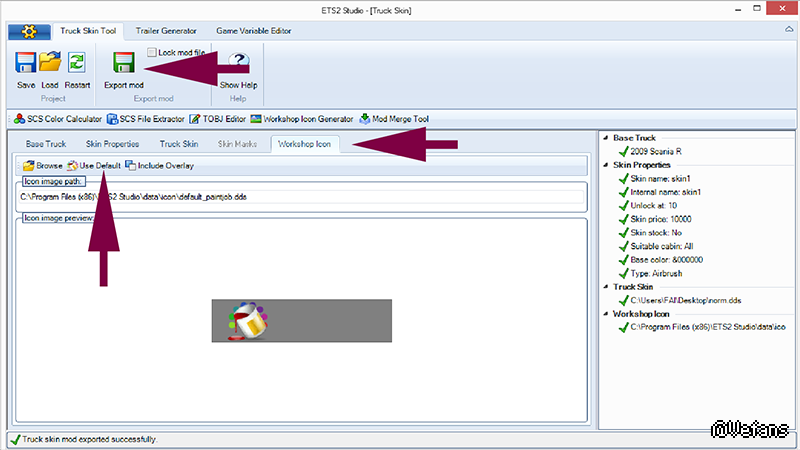The width and height of the screenshot is (800, 450).
Task: Click the Restart project icon
Action: (77, 63)
